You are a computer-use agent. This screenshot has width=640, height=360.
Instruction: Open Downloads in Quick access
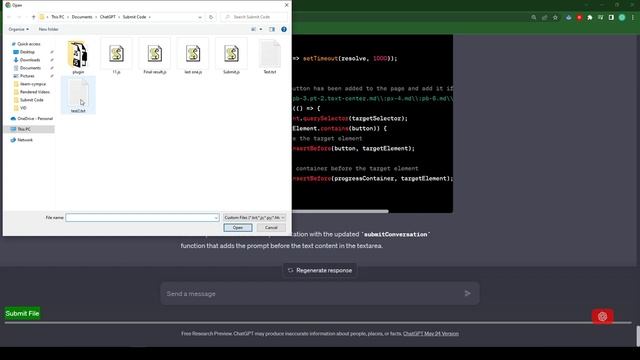click(30, 60)
